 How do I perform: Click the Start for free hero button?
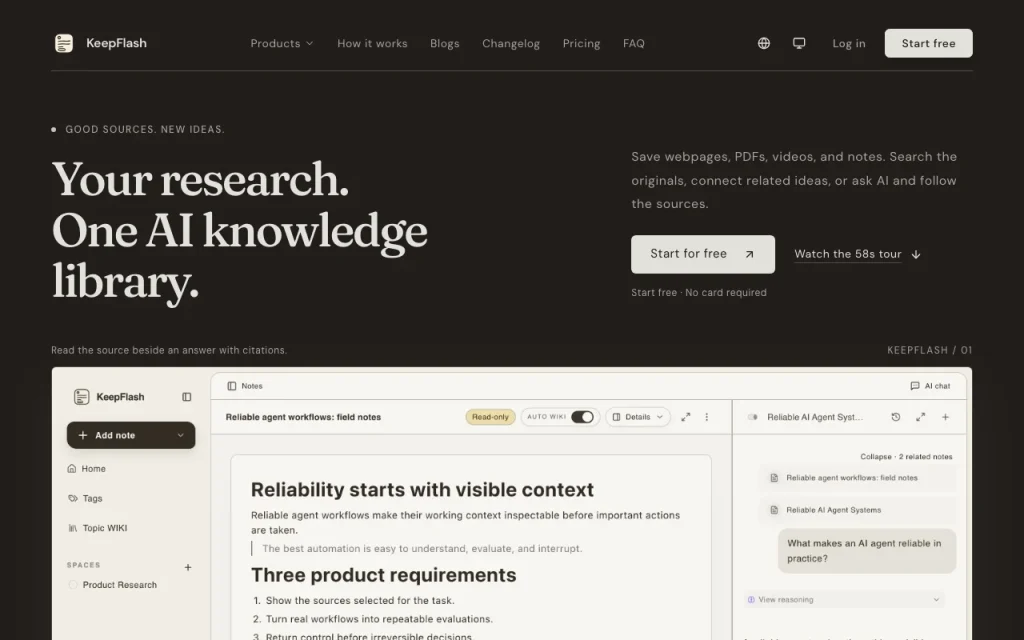pos(703,254)
